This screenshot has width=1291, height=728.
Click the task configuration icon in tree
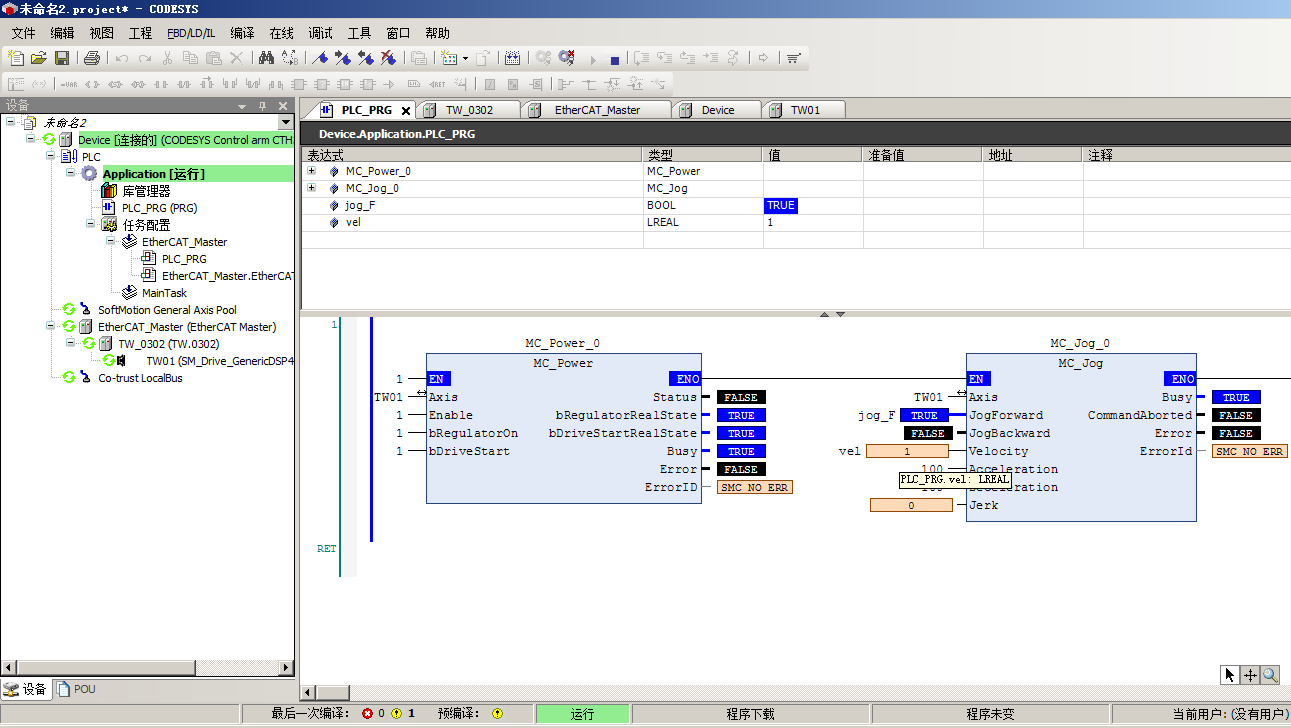click(x=109, y=225)
